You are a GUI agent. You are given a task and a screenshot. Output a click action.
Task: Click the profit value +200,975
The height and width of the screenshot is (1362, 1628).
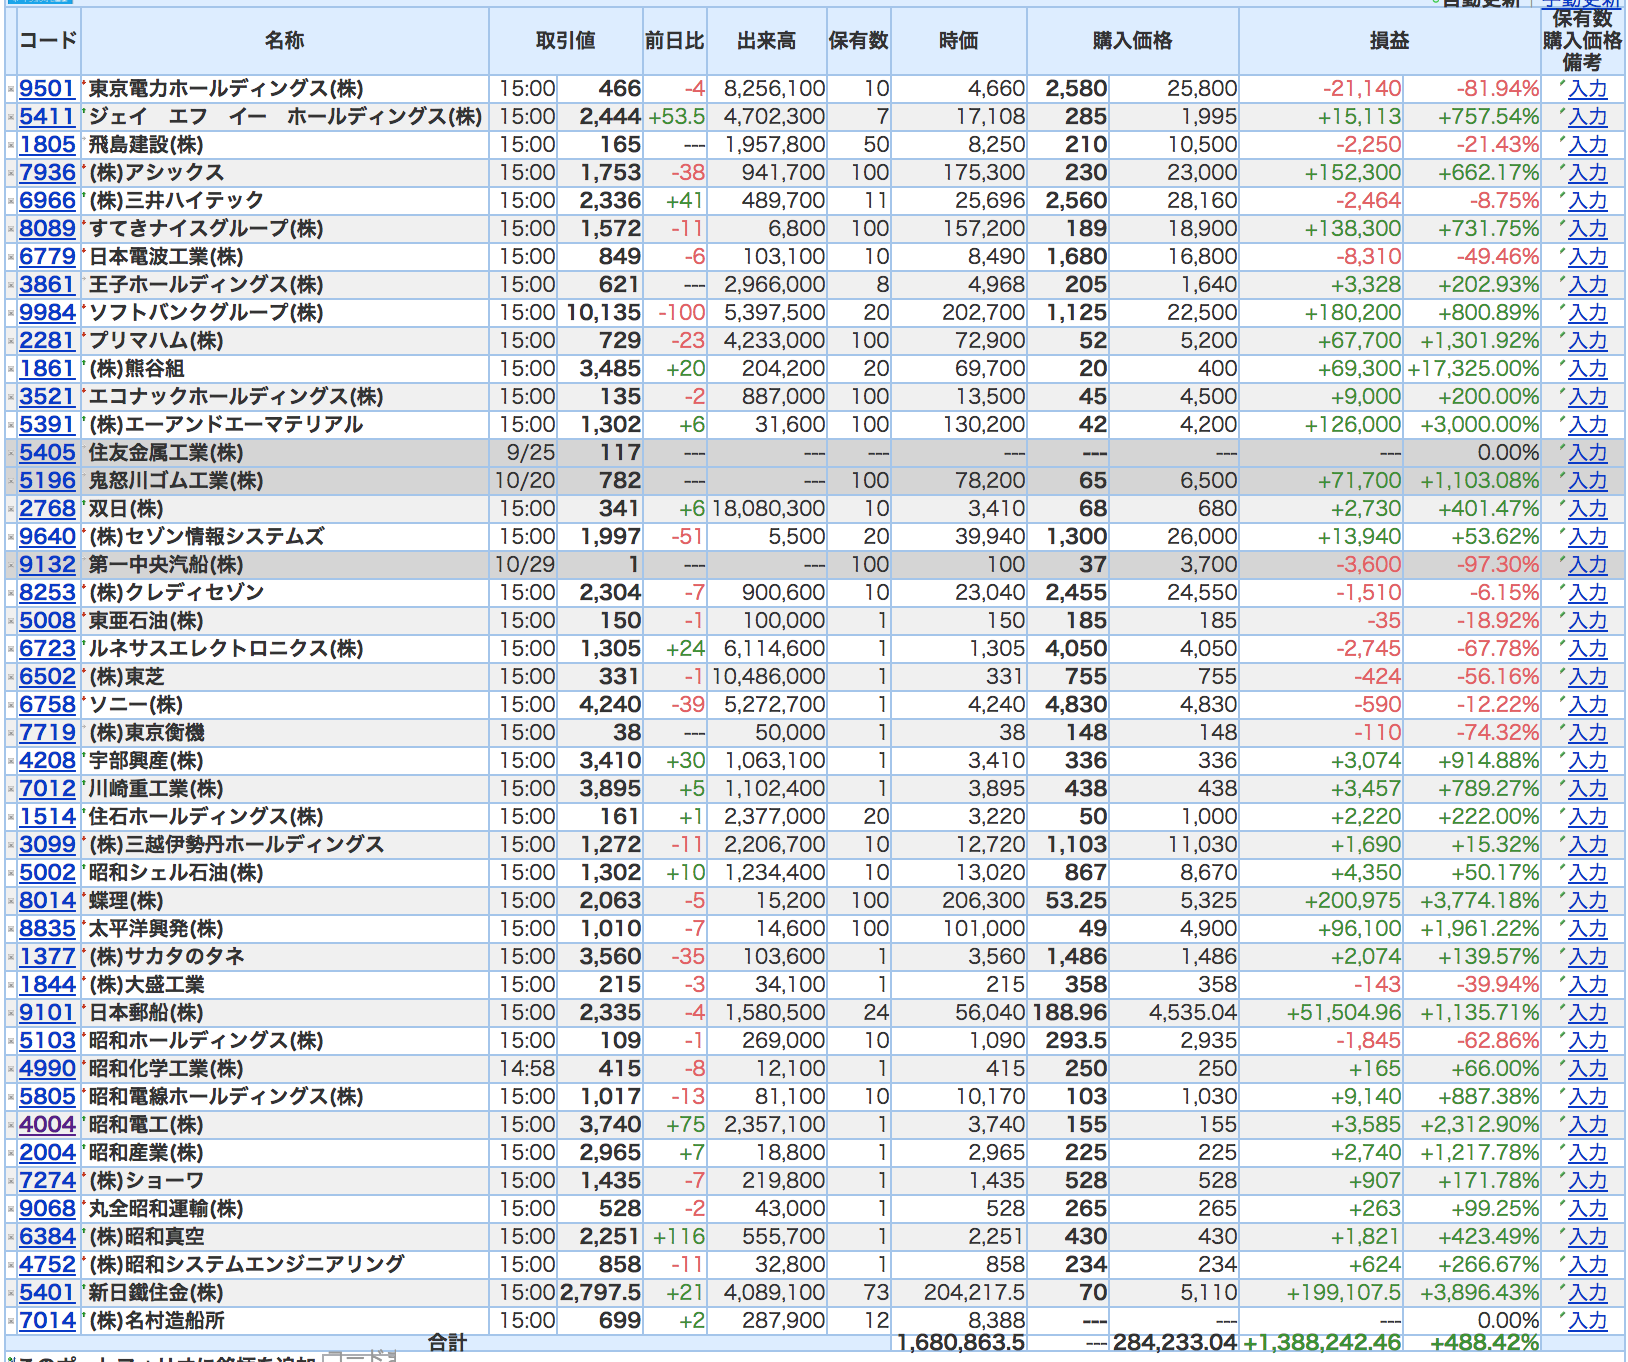1353,901
